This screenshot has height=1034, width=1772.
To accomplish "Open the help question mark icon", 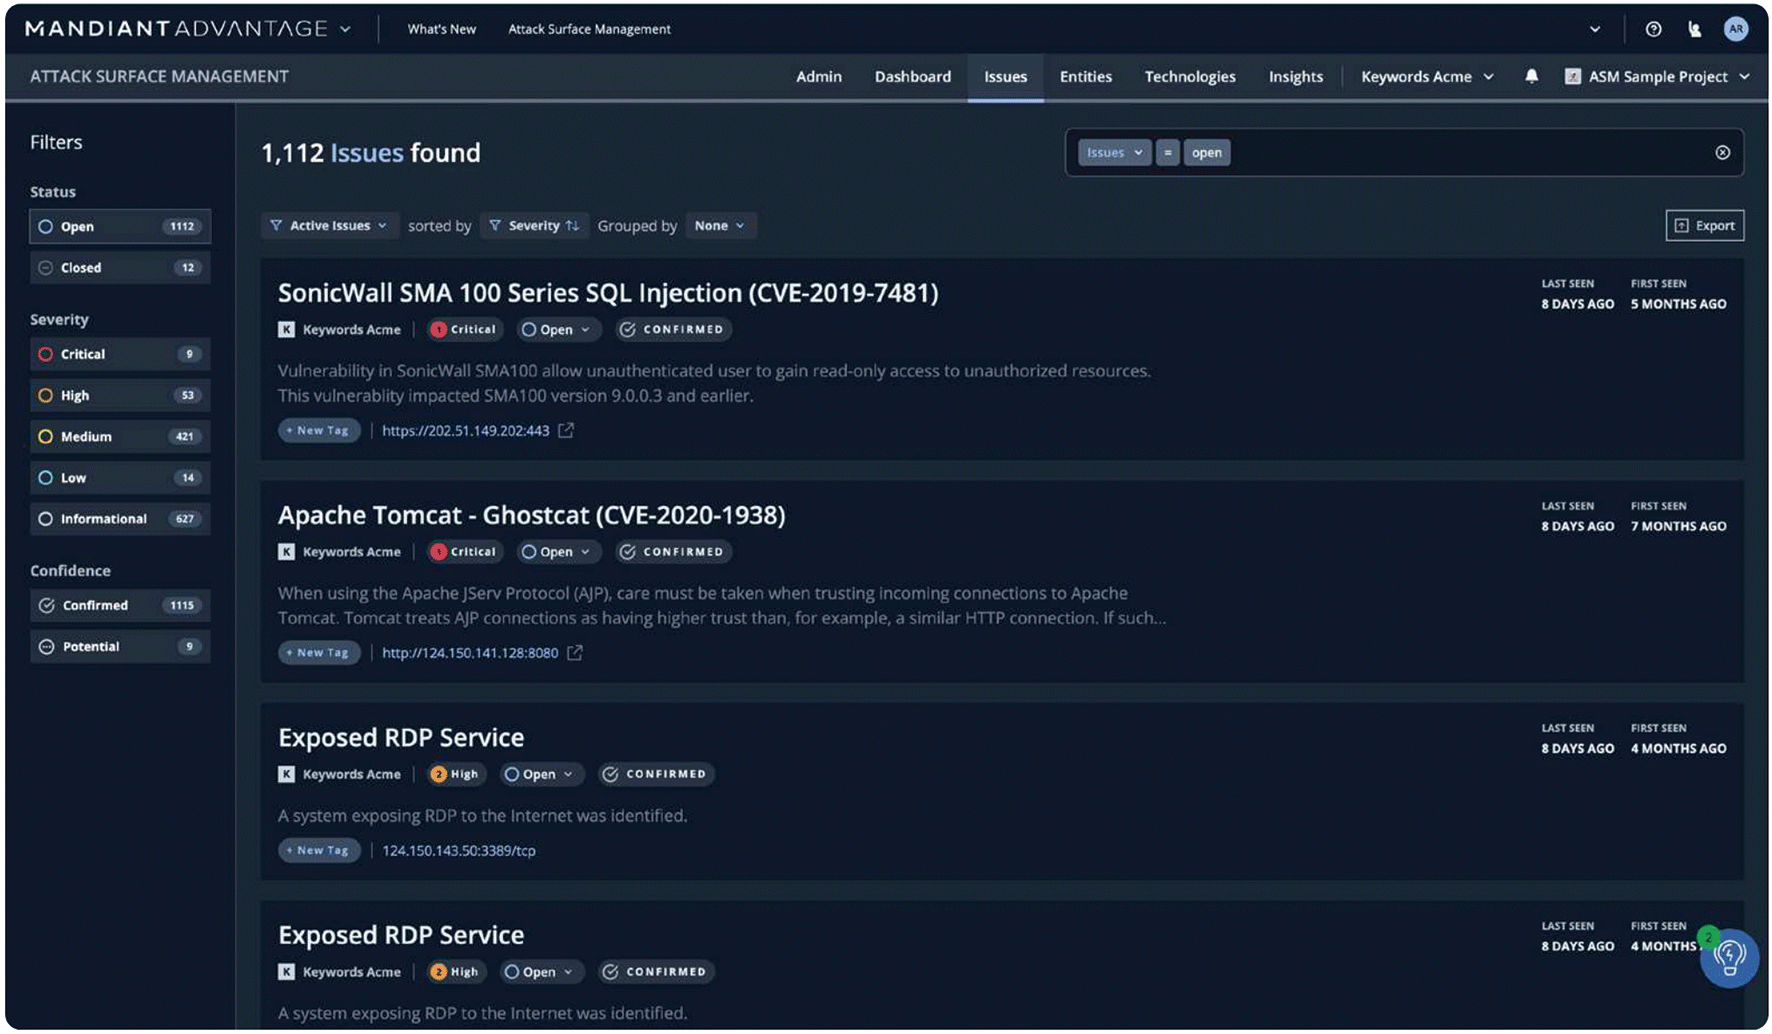I will [x=1653, y=29].
